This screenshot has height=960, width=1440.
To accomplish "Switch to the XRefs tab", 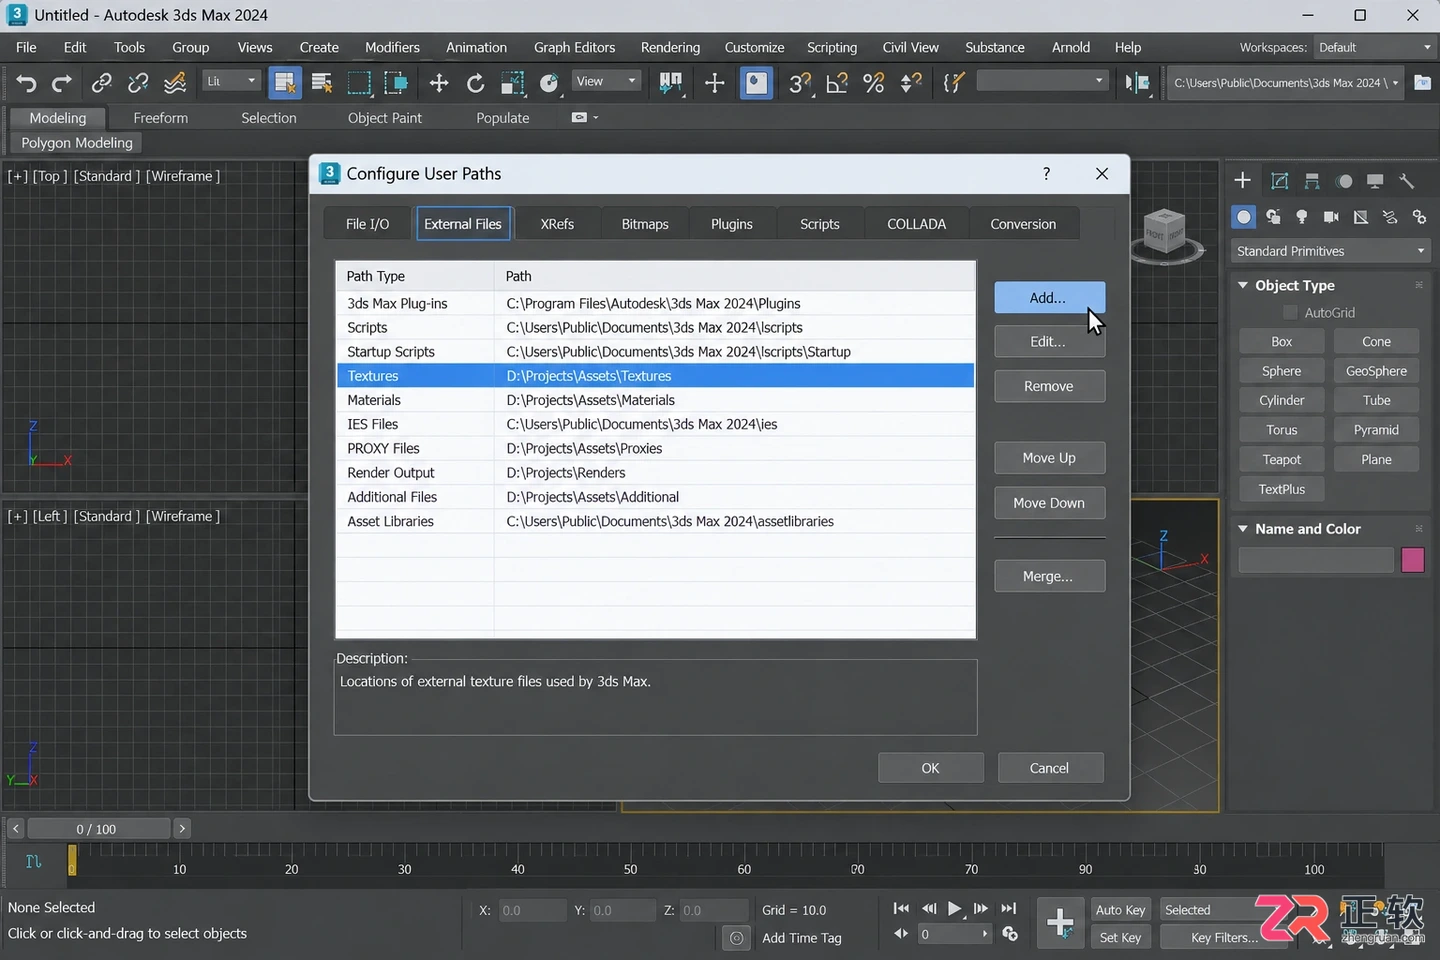I will [x=557, y=224].
